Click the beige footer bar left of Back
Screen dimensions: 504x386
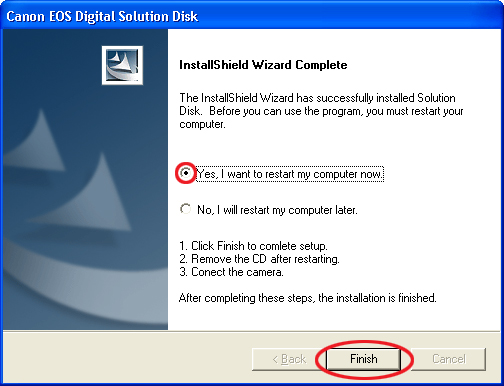(x=127, y=358)
